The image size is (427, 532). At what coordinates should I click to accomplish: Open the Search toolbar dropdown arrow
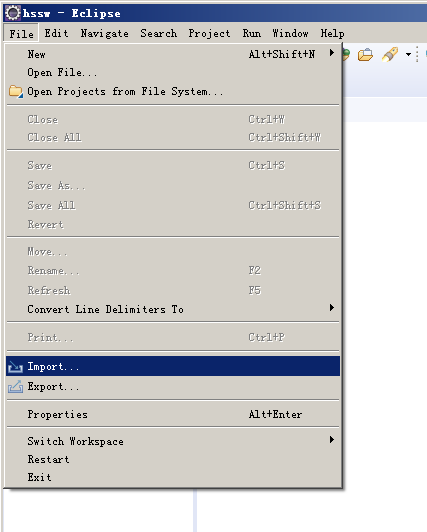click(x=409, y=54)
